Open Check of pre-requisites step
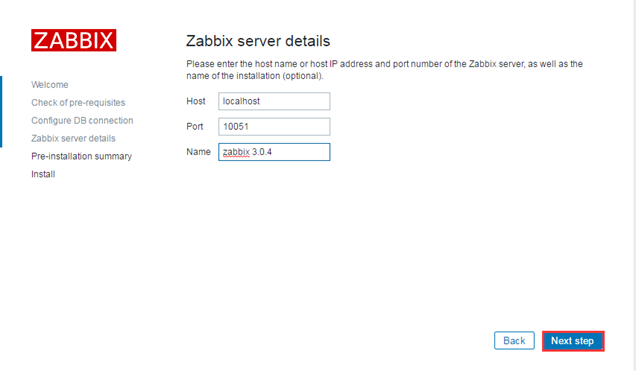The image size is (636, 371). click(x=78, y=103)
